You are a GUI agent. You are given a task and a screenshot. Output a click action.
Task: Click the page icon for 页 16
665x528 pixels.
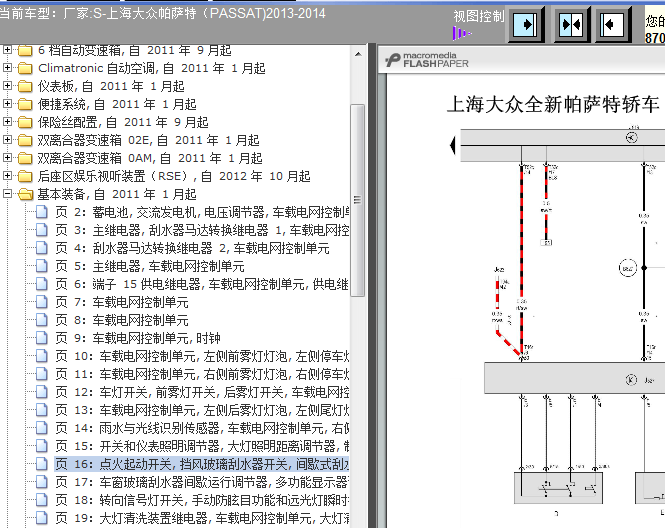(x=42, y=464)
